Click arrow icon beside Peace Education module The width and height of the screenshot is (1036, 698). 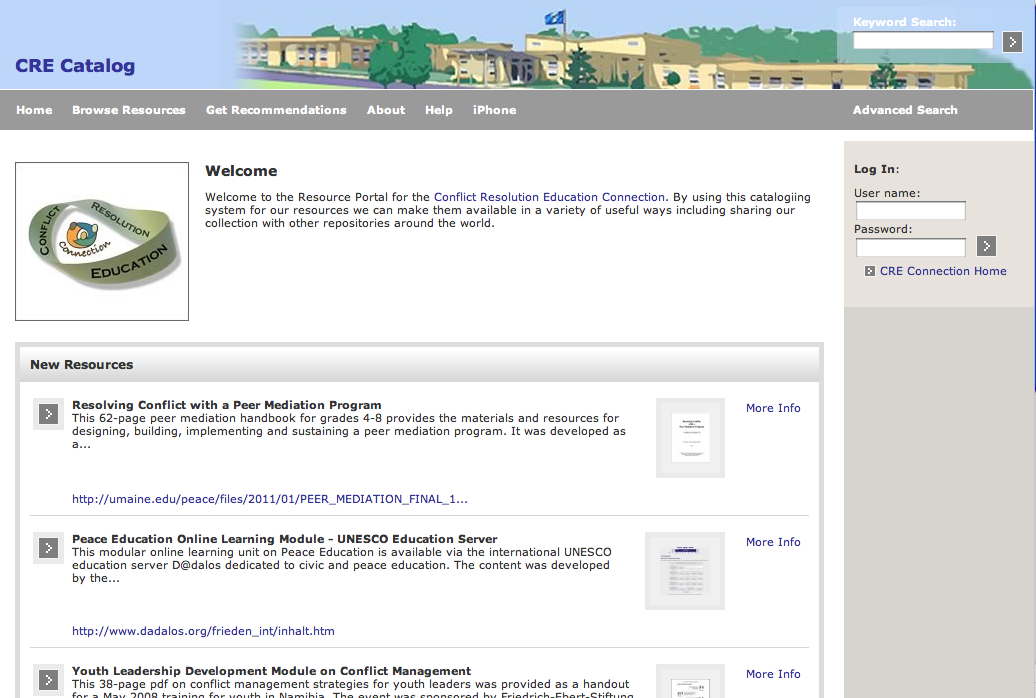pos(48,547)
